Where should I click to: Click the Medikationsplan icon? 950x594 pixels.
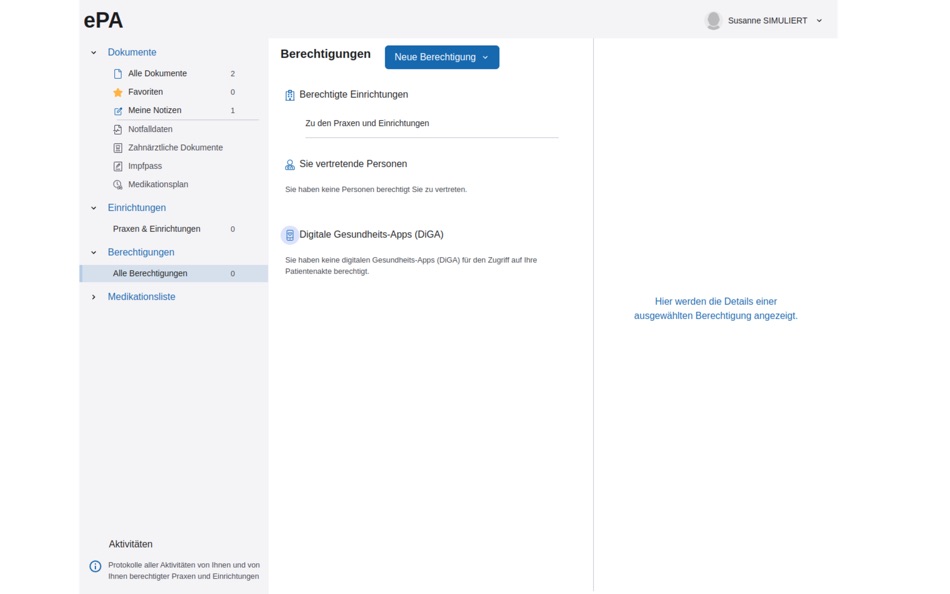point(115,184)
